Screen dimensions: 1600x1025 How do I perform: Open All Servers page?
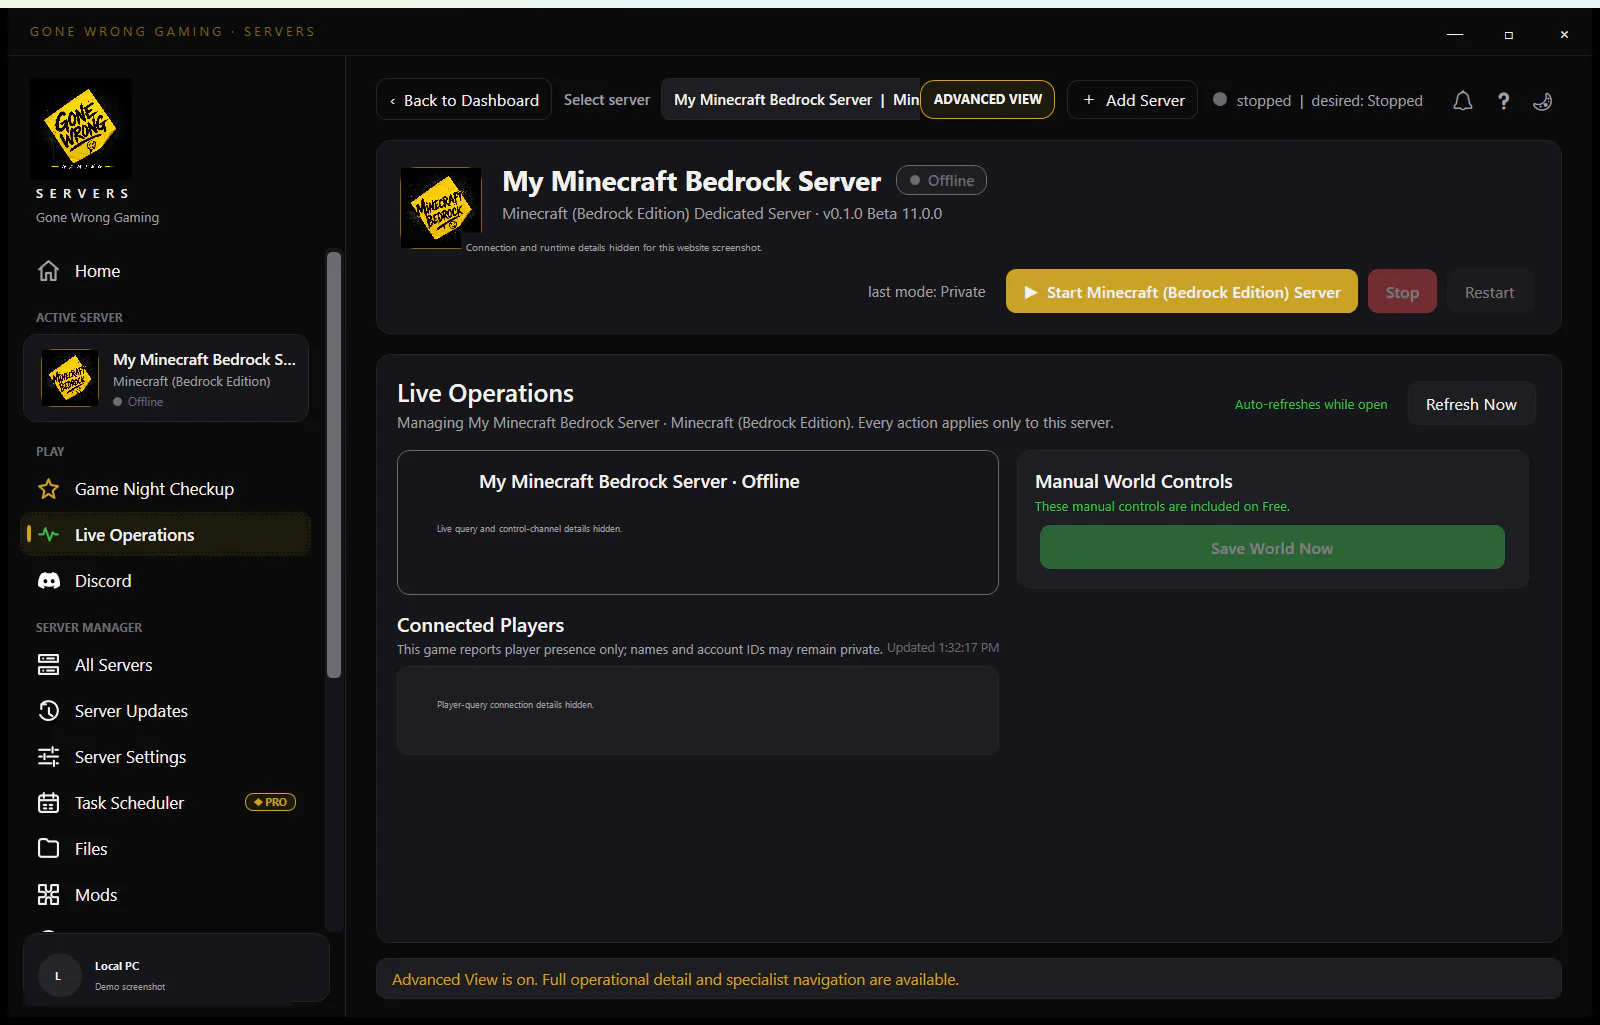click(165, 665)
